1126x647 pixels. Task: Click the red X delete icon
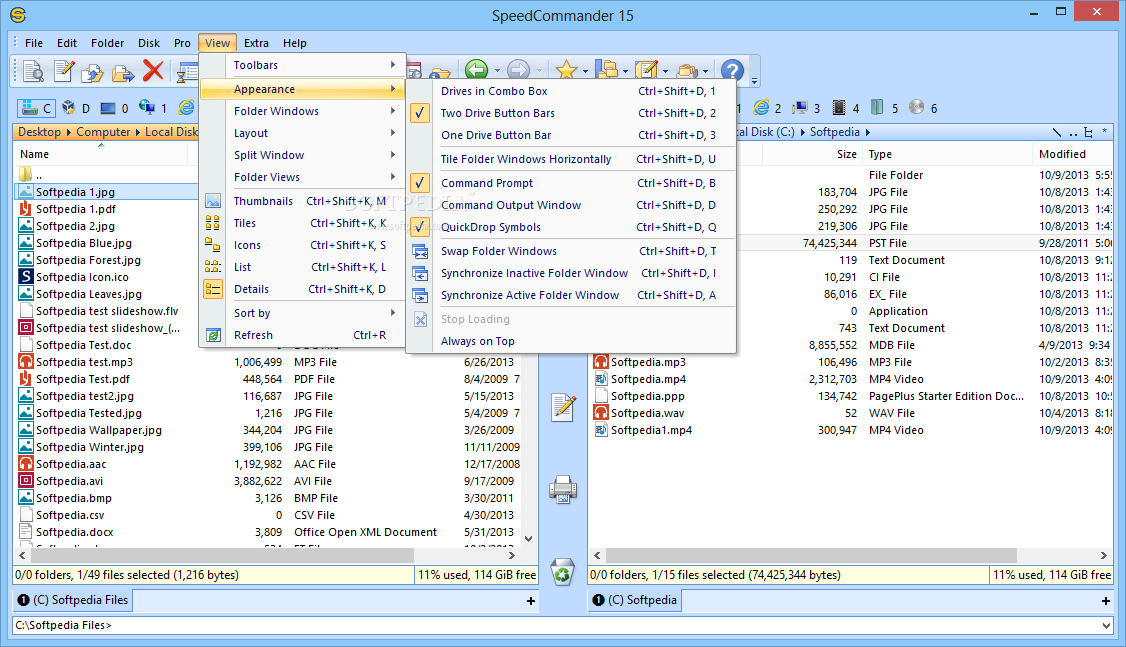tap(153, 70)
